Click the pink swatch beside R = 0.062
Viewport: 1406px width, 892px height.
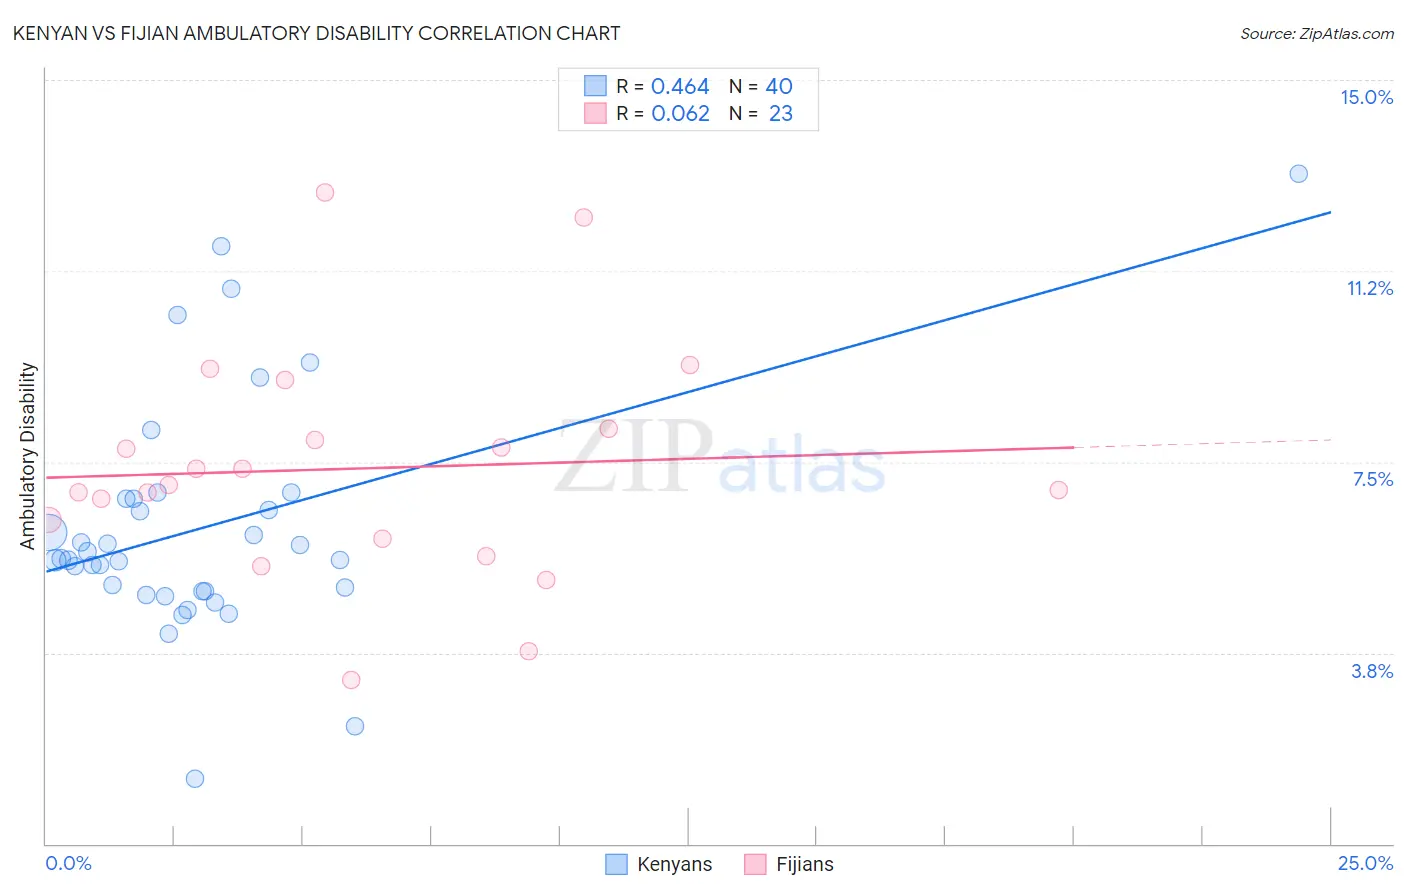[x=595, y=113]
